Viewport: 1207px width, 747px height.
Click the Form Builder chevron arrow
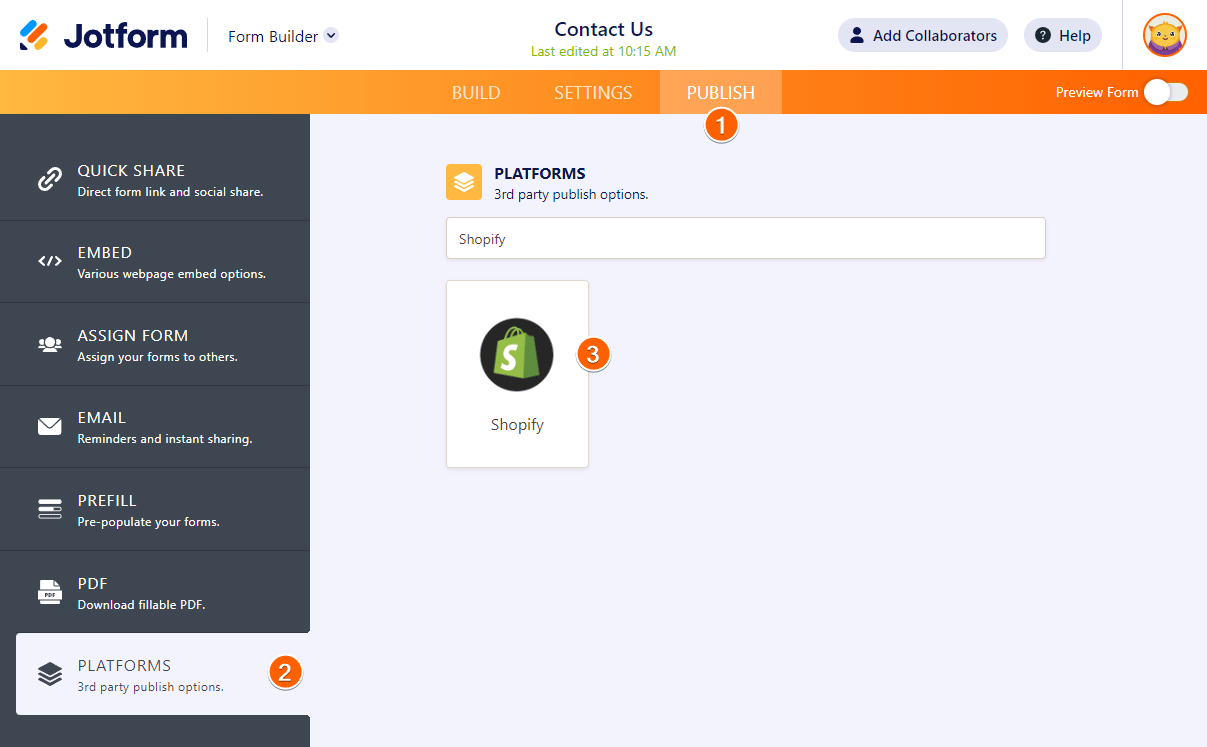330,35
